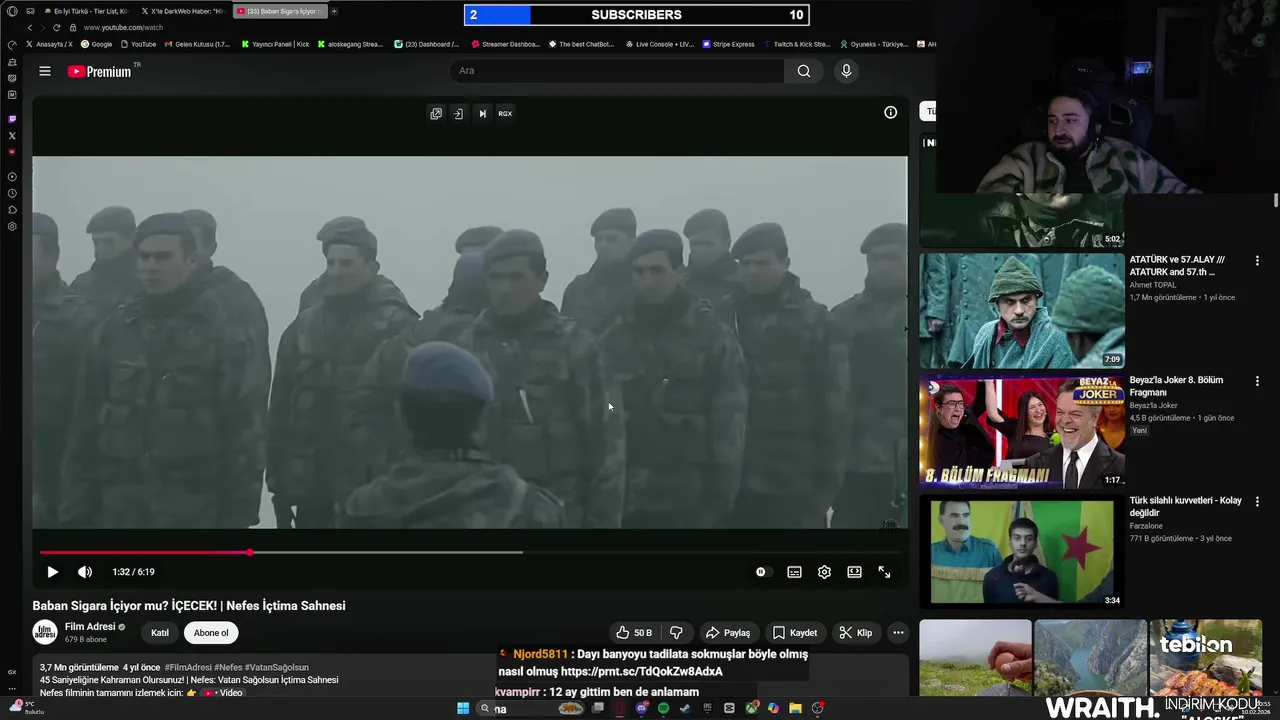Select the Baban Sigara İçiyor browser tab
This screenshot has width=1280, height=720.
coord(280,11)
